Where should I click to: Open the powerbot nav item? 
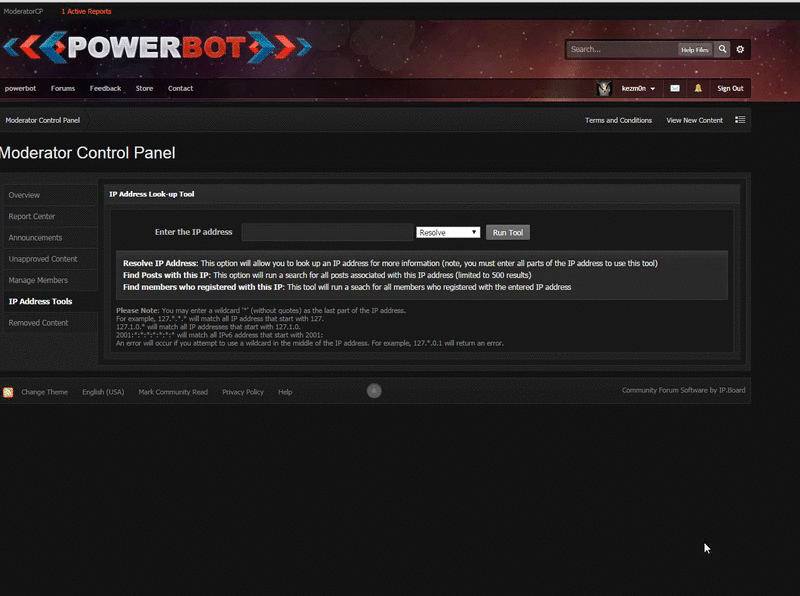(20, 88)
